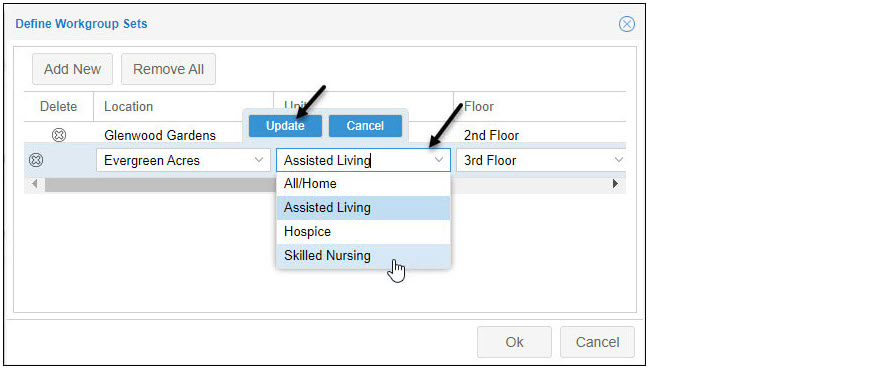This screenshot has height=369, width=876.
Task: Click the Location column header
Action: coord(128,106)
